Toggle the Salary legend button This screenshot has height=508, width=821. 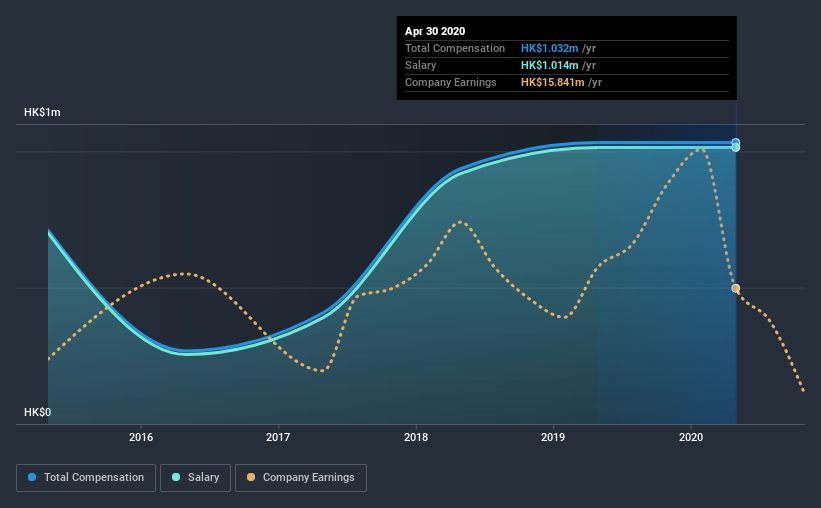(195, 478)
